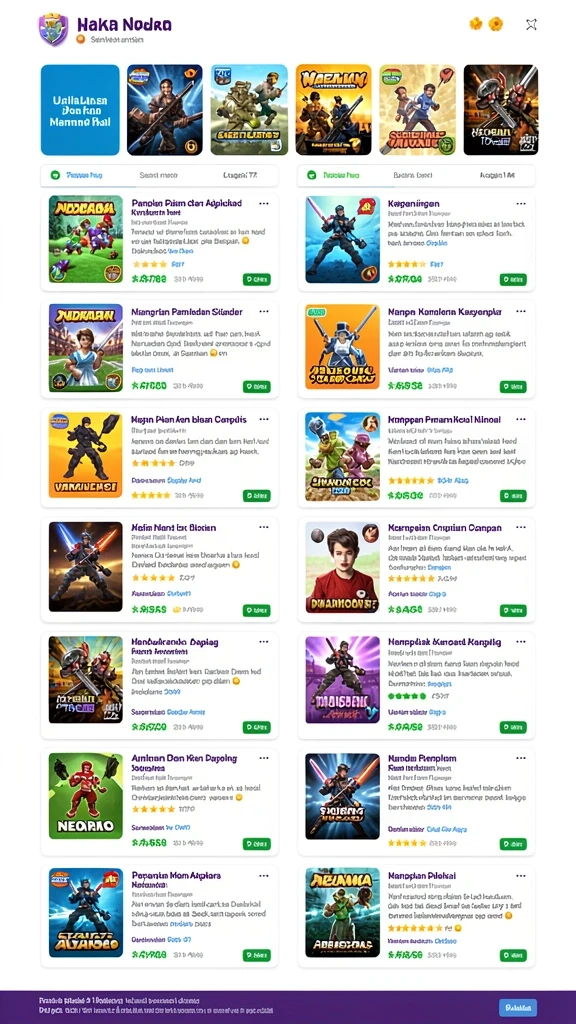Open three-dot menu on Kapaniingen card
The image size is (576, 1024).
(x=520, y=204)
